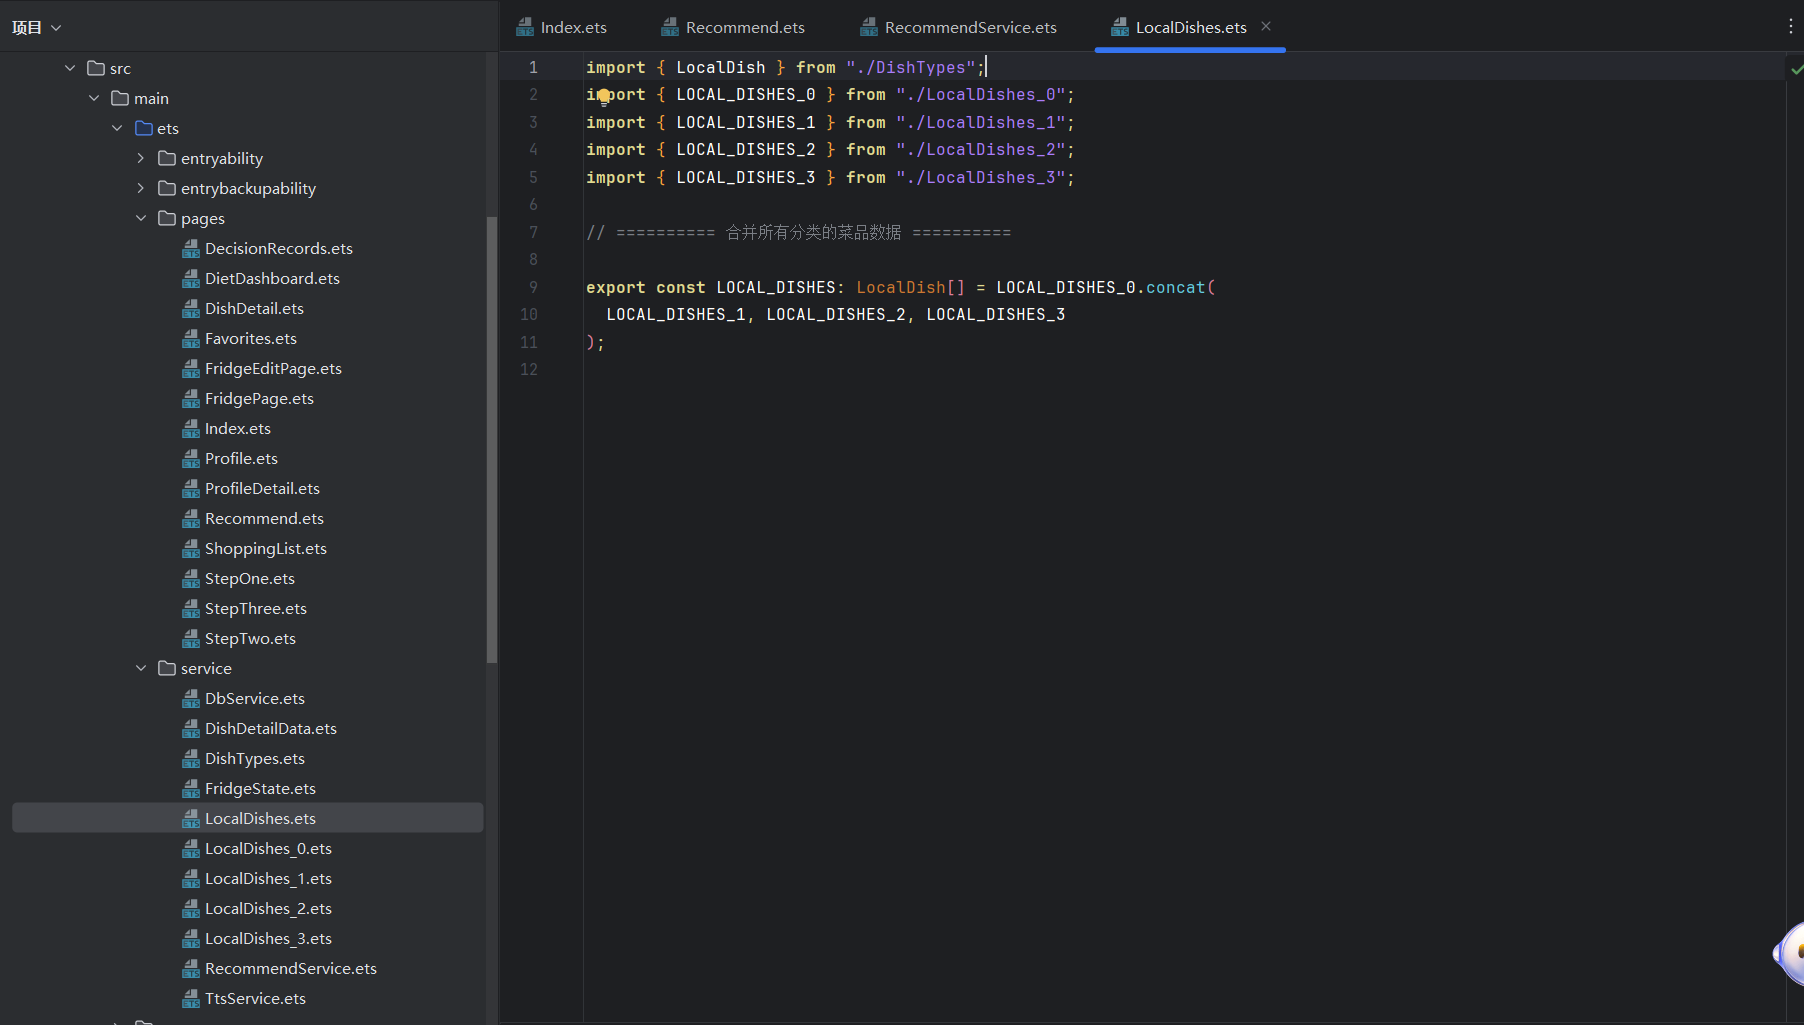
Task: Click the "./LocalDishes_3" import path
Action: point(980,177)
